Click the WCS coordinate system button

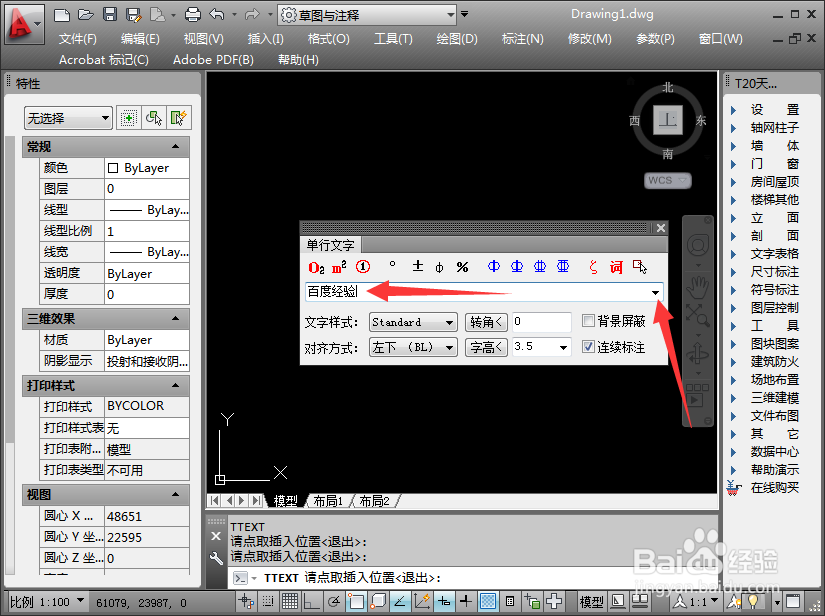click(x=667, y=180)
